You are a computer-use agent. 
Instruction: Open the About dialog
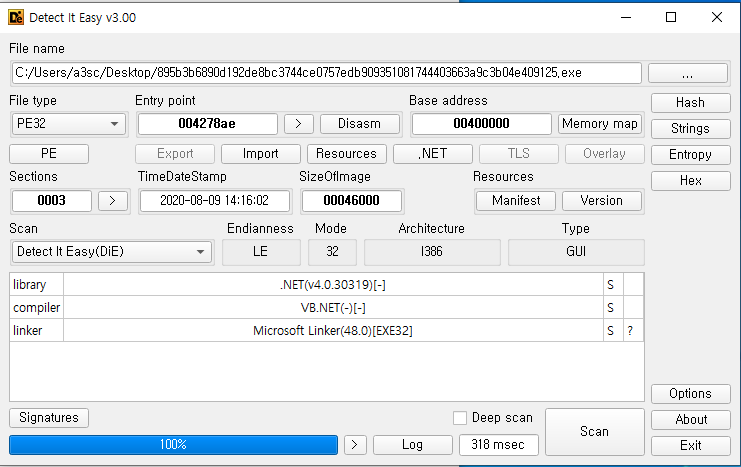pyautogui.click(x=690, y=420)
